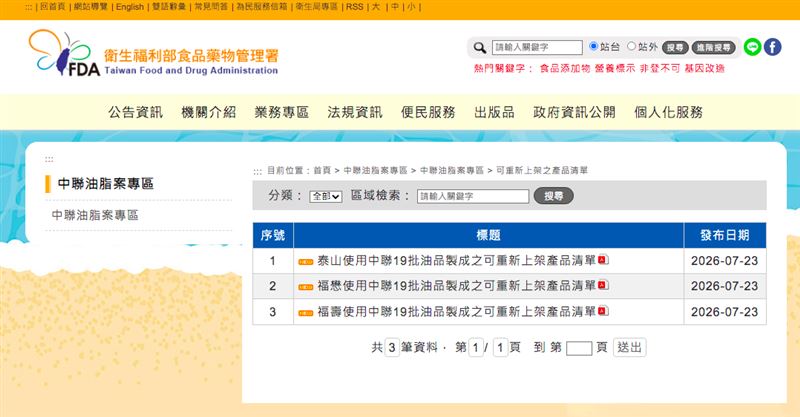Viewport: 800px width, 417px height.
Task: Click the magnifier search icon
Action: (480, 47)
